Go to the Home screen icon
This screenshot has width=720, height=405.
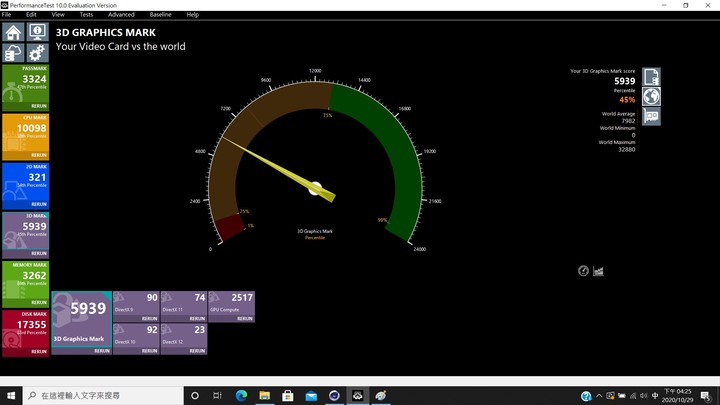[13, 33]
